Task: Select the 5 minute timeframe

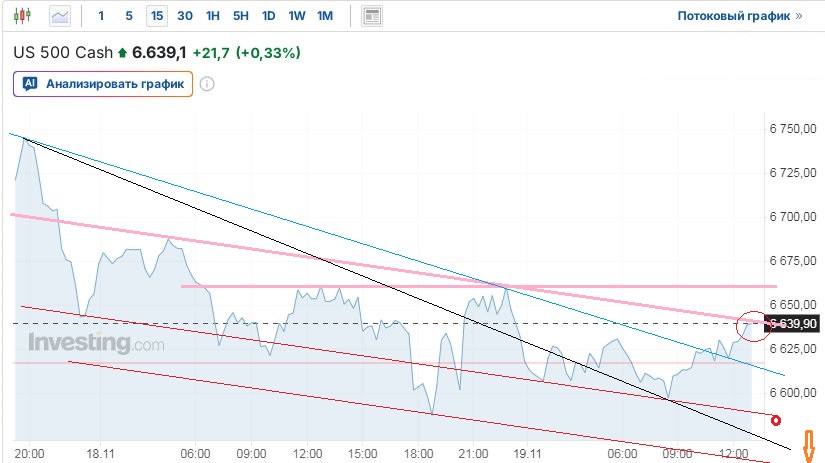Action: (x=129, y=16)
